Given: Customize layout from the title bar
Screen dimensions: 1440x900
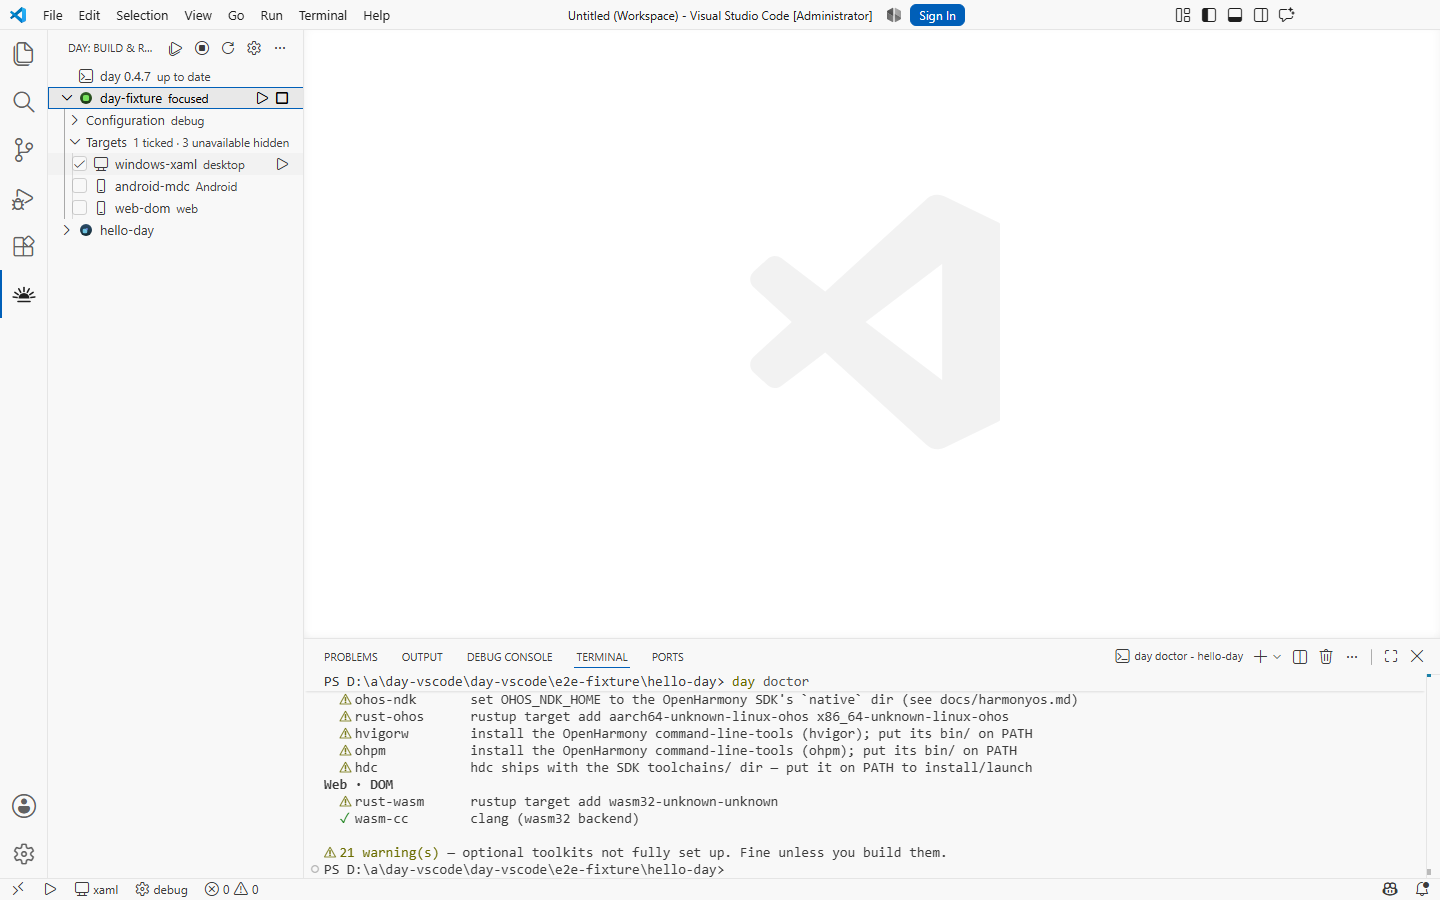Looking at the screenshot, I should point(1183,15).
